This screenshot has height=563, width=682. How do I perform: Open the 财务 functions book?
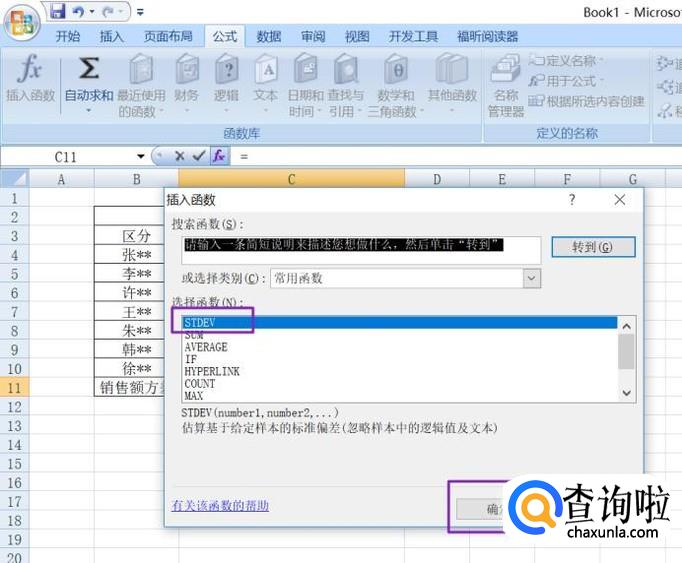point(187,83)
